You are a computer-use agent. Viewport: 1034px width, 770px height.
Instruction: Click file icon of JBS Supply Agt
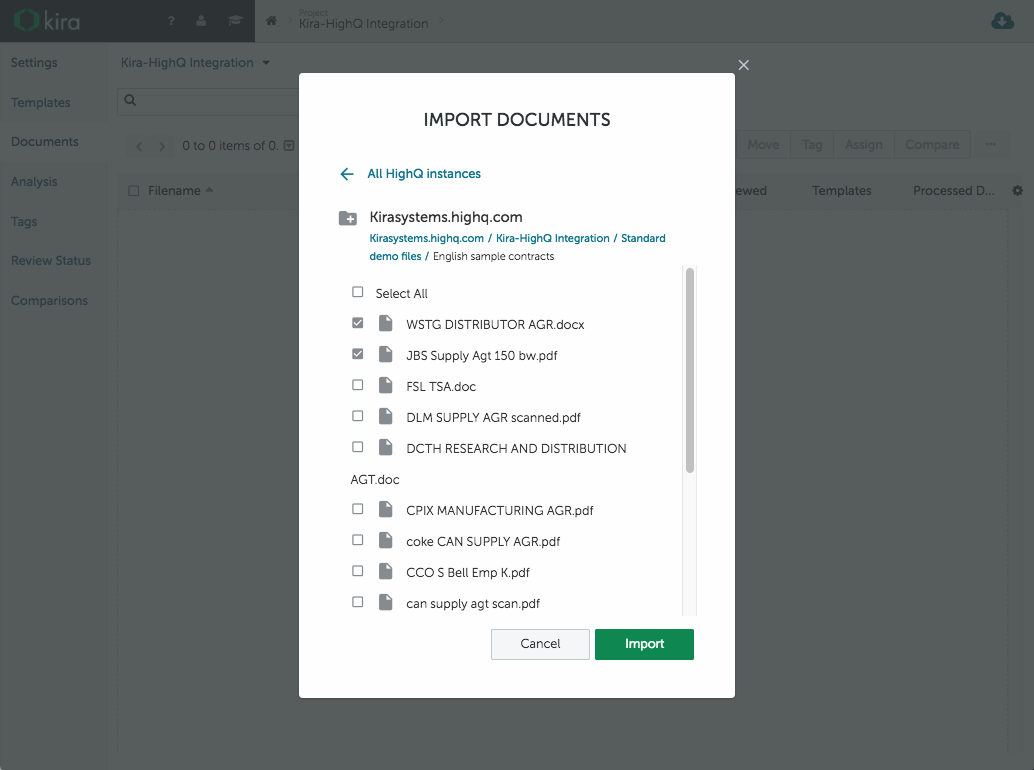coord(386,354)
